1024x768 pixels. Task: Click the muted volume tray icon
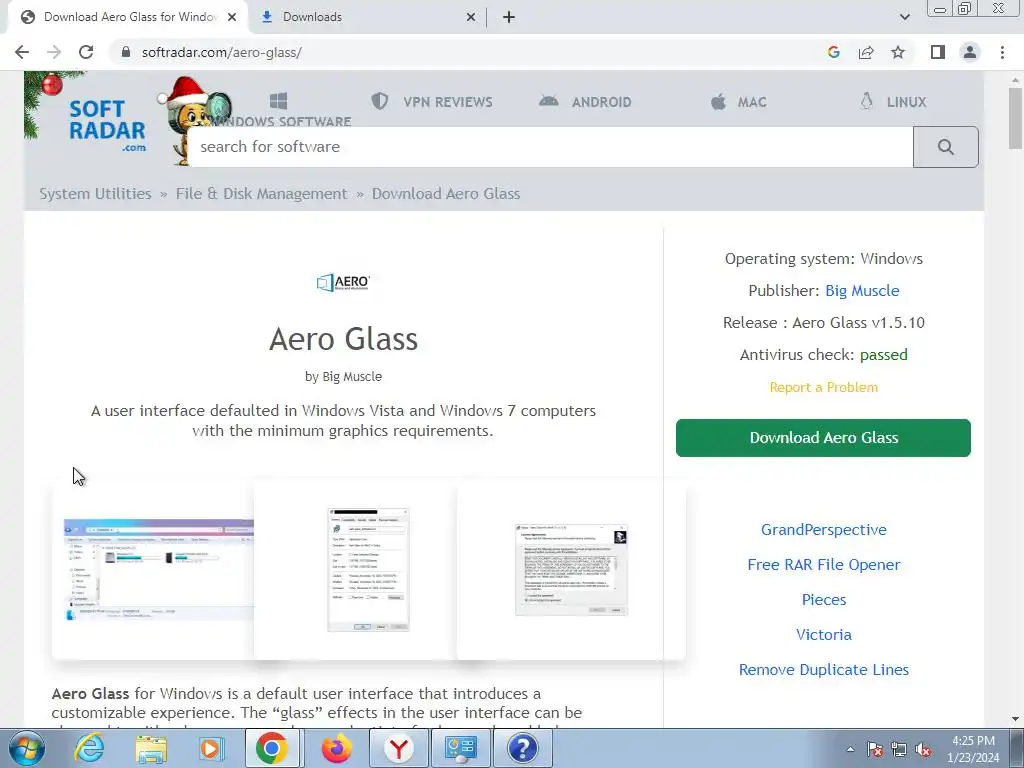click(x=923, y=750)
